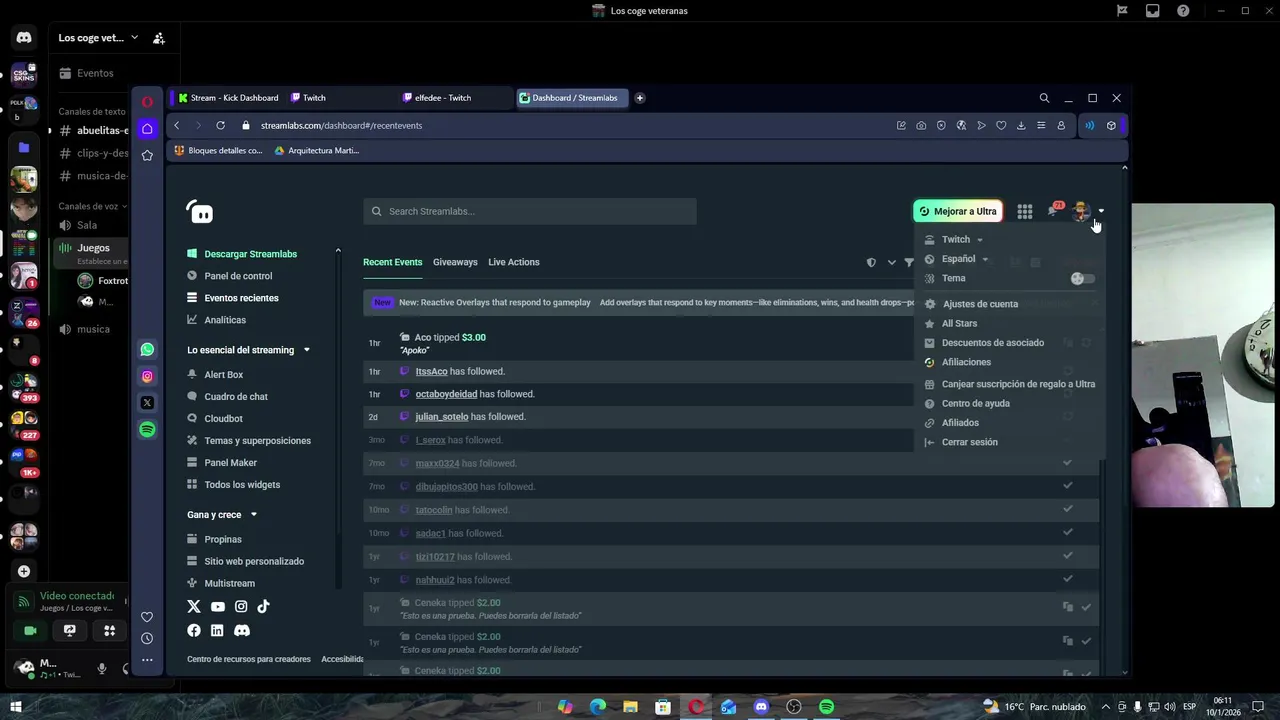Switch to the Live Actions tab
The width and height of the screenshot is (1280, 720).
[x=514, y=262]
